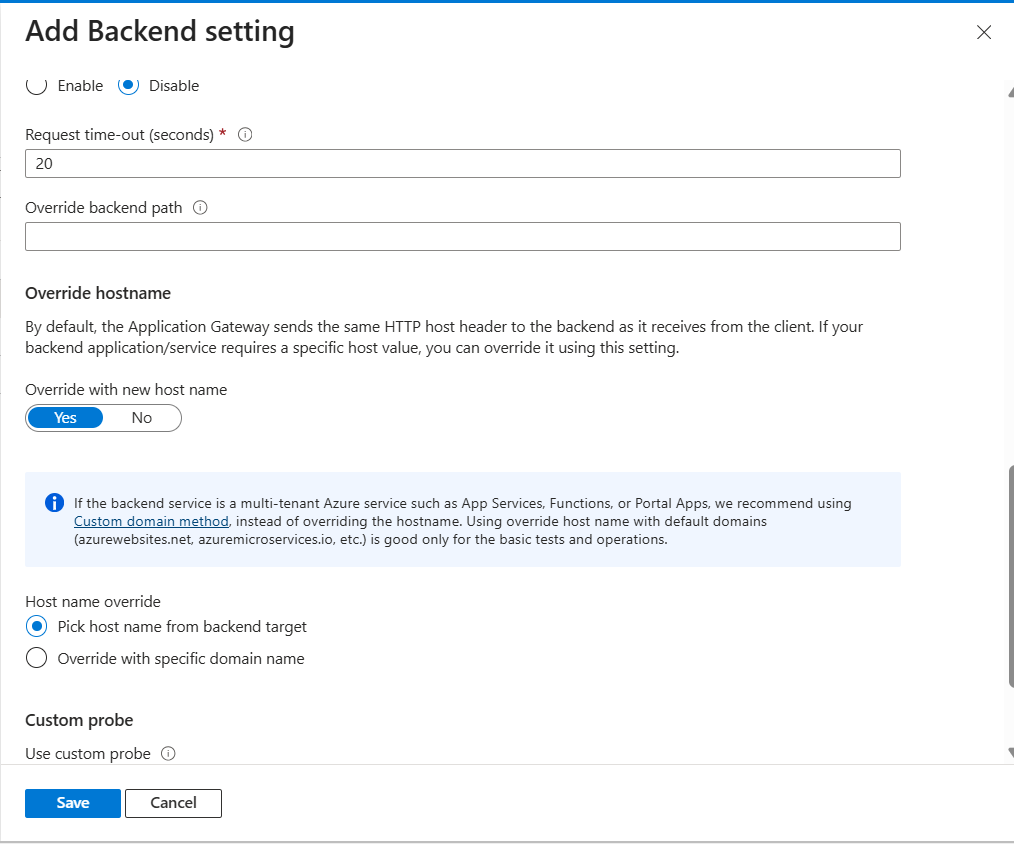Choose Pick host name from backend target
The height and width of the screenshot is (844, 1014).
(36, 627)
